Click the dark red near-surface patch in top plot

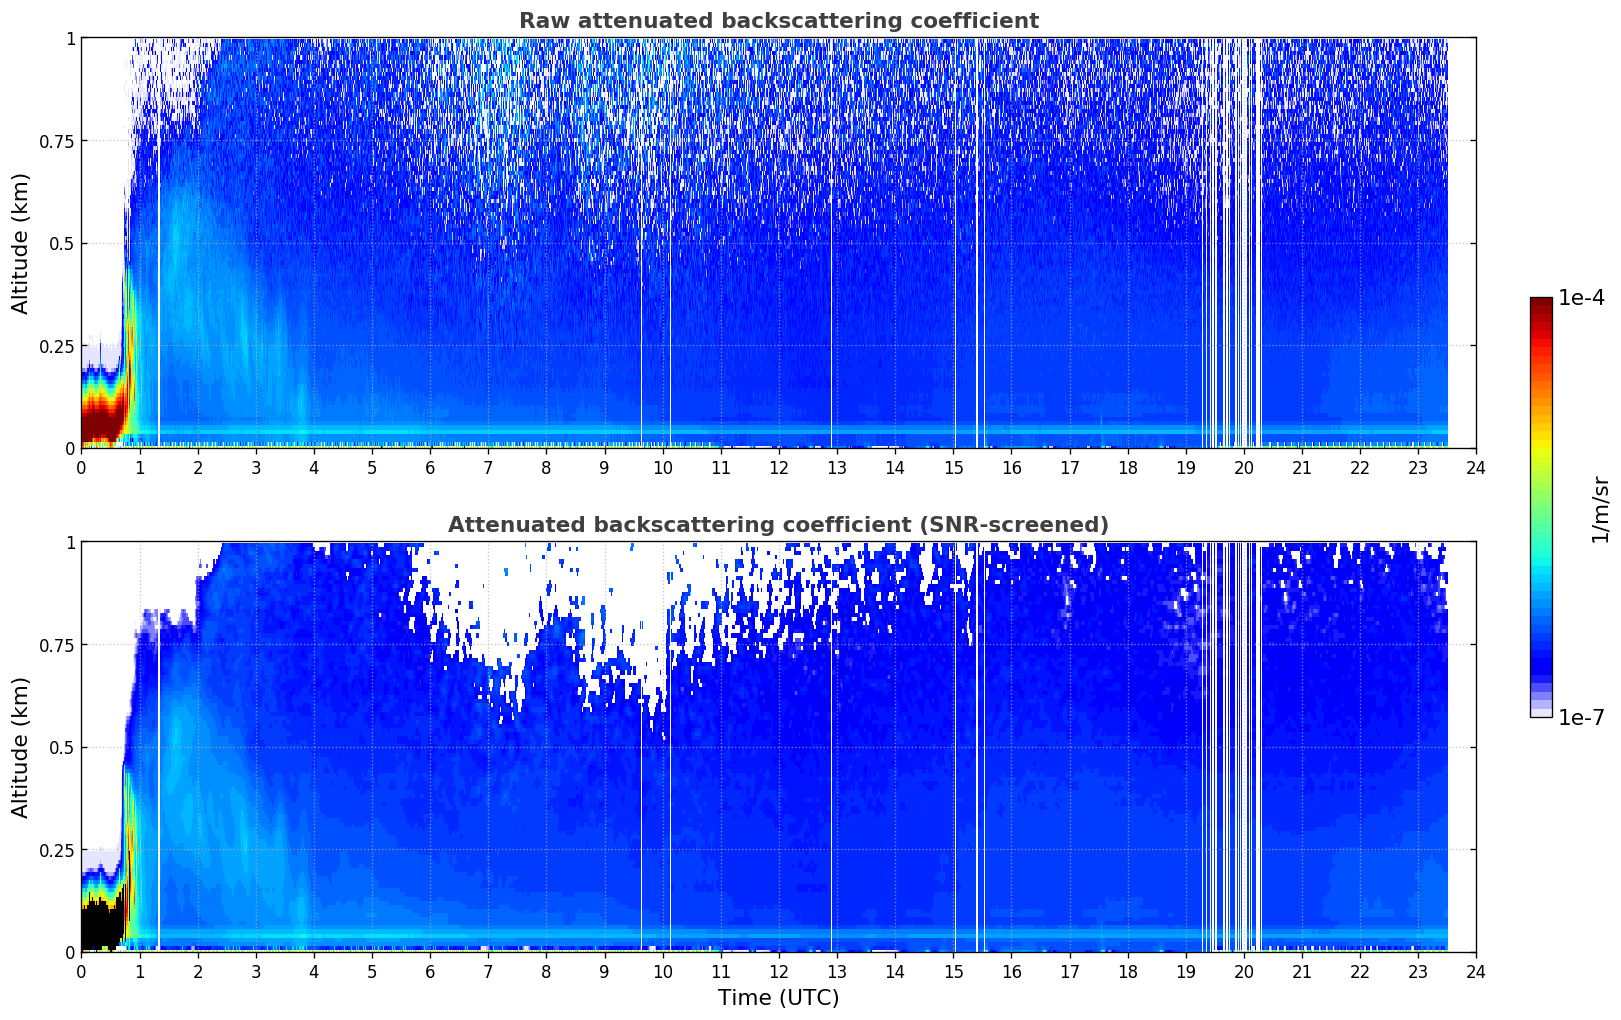(x=100, y=425)
